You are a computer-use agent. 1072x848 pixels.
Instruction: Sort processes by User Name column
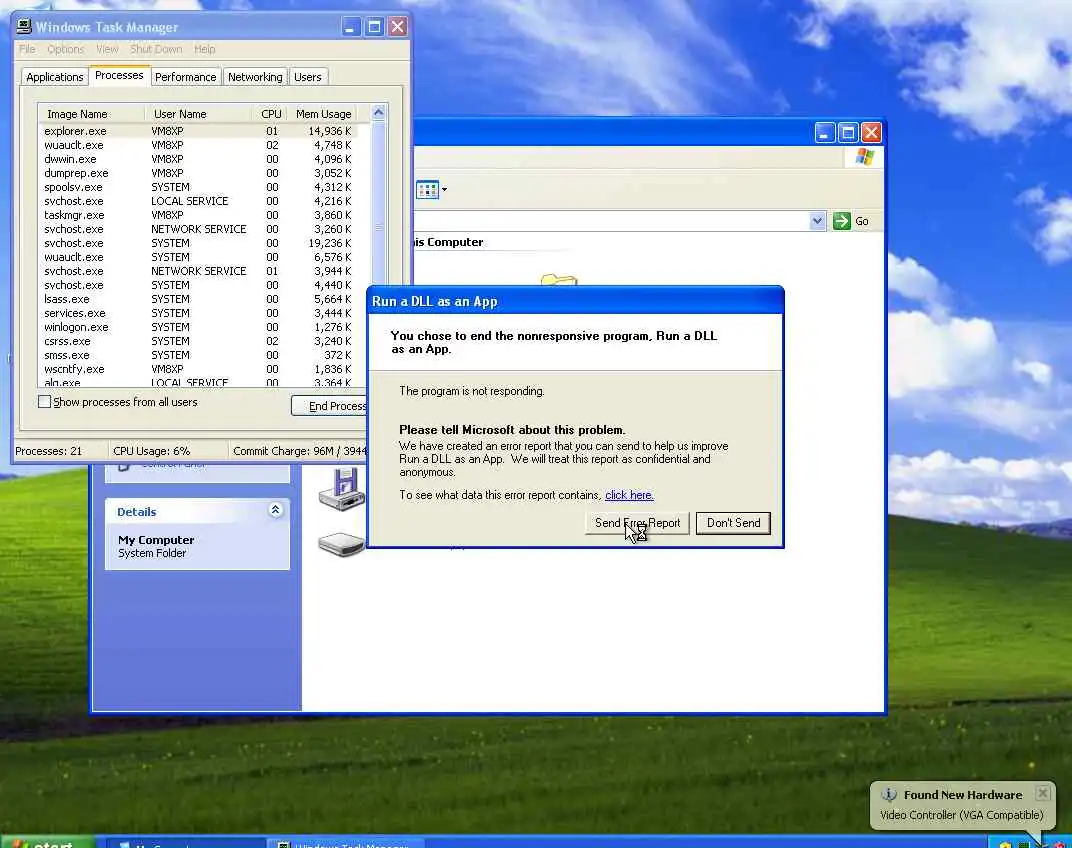[198, 114]
